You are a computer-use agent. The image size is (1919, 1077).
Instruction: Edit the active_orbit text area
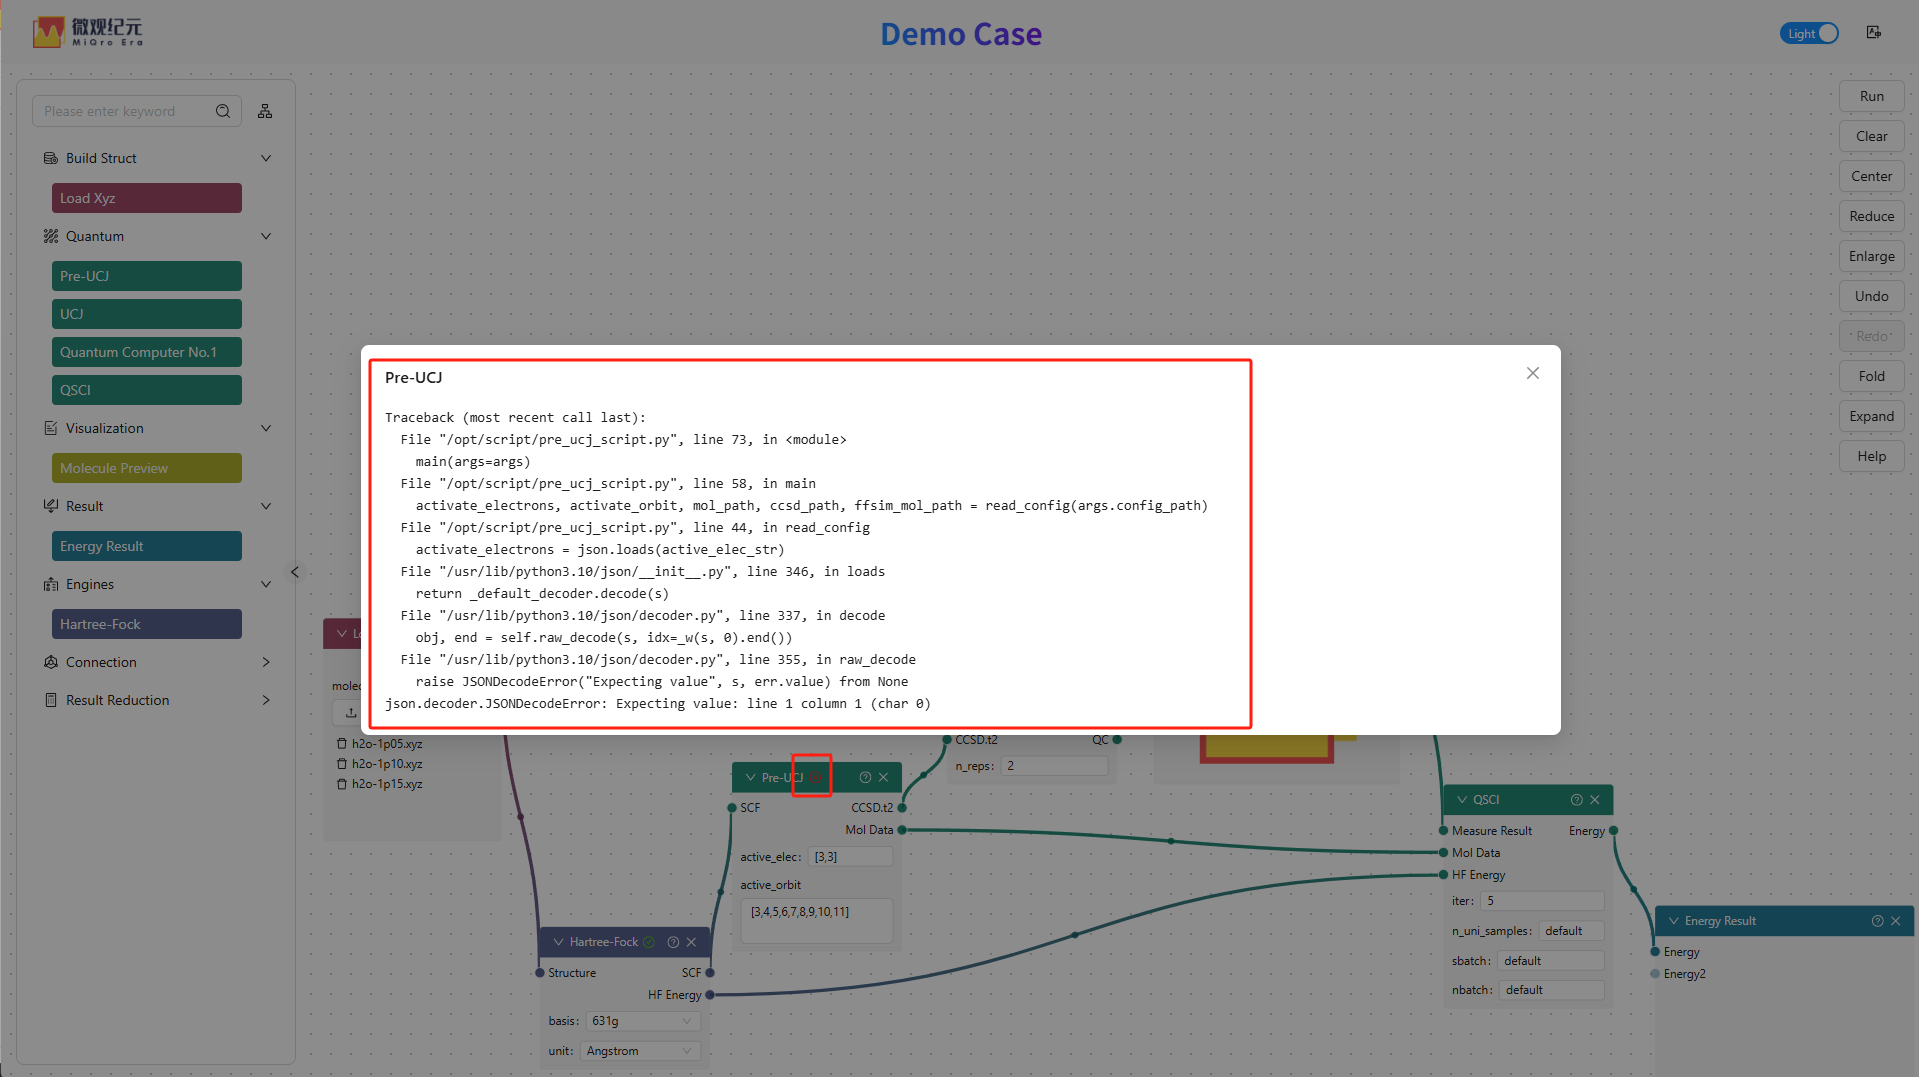pos(817,921)
